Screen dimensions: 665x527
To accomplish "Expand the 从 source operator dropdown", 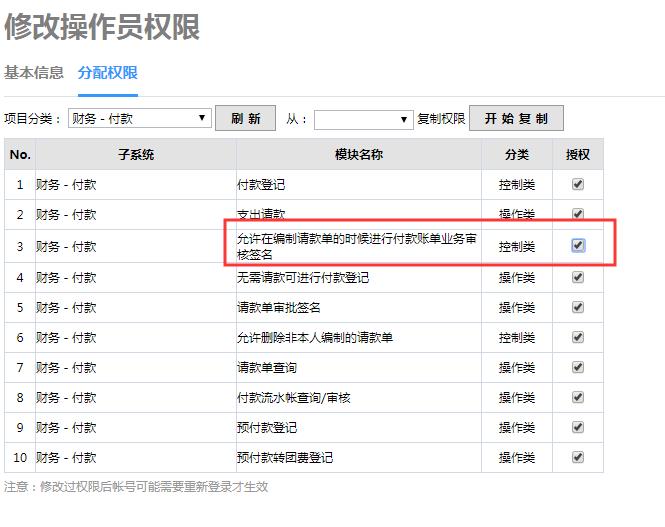I will point(363,119).
